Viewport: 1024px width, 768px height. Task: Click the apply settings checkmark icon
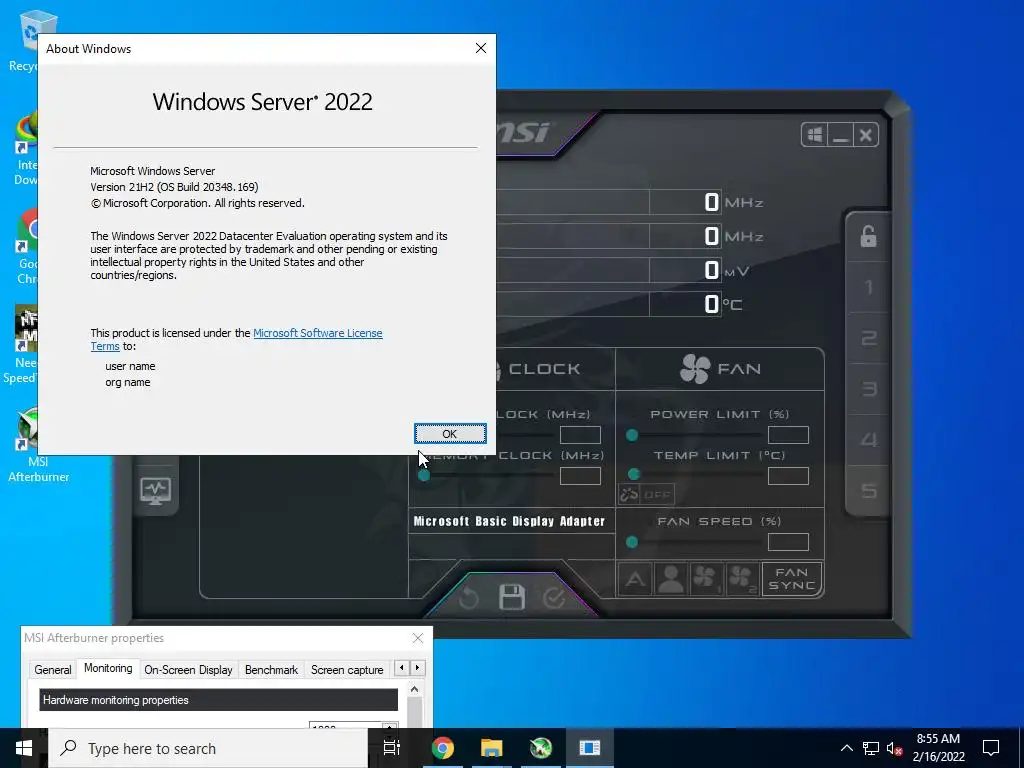pyautogui.click(x=554, y=598)
